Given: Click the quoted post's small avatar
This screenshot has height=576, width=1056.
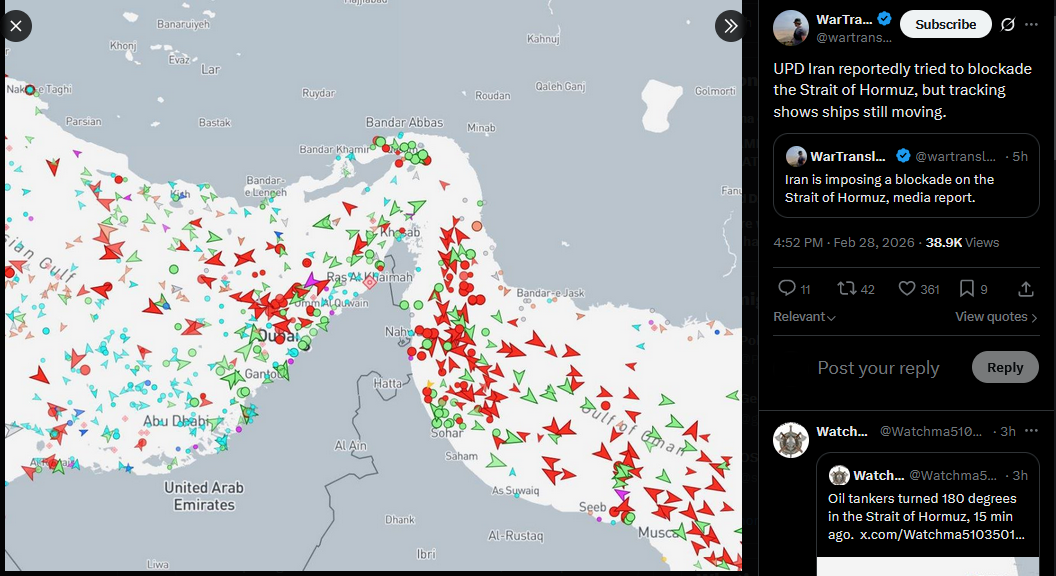Looking at the screenshot, I should [796, 156].
